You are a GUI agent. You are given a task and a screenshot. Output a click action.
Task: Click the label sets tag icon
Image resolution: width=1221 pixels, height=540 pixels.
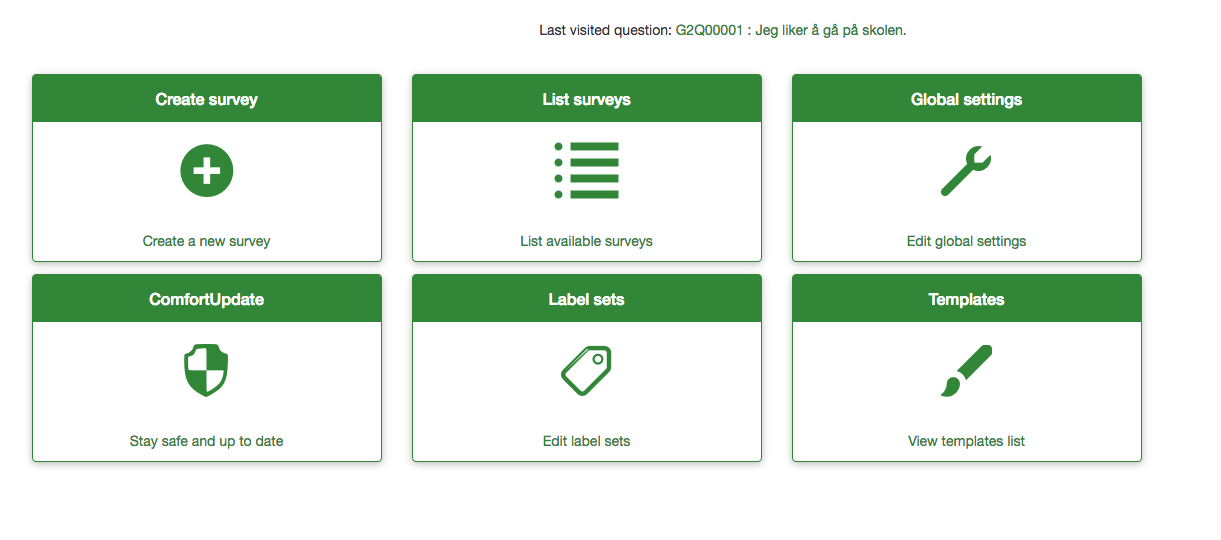pos(586,370)
